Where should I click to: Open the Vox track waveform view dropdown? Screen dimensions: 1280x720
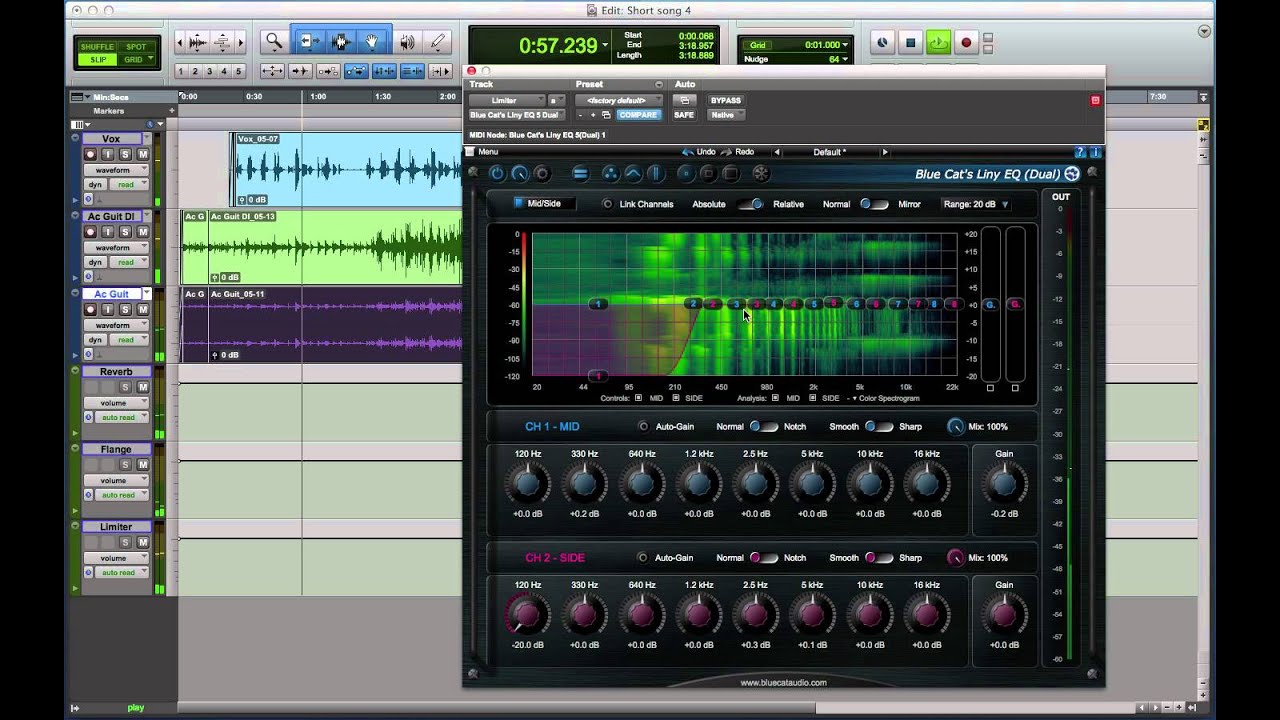pos(116,170)
